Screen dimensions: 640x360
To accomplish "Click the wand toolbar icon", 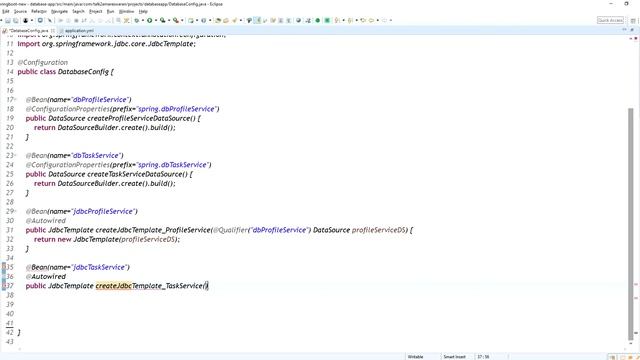I will (x=50, y=20).
